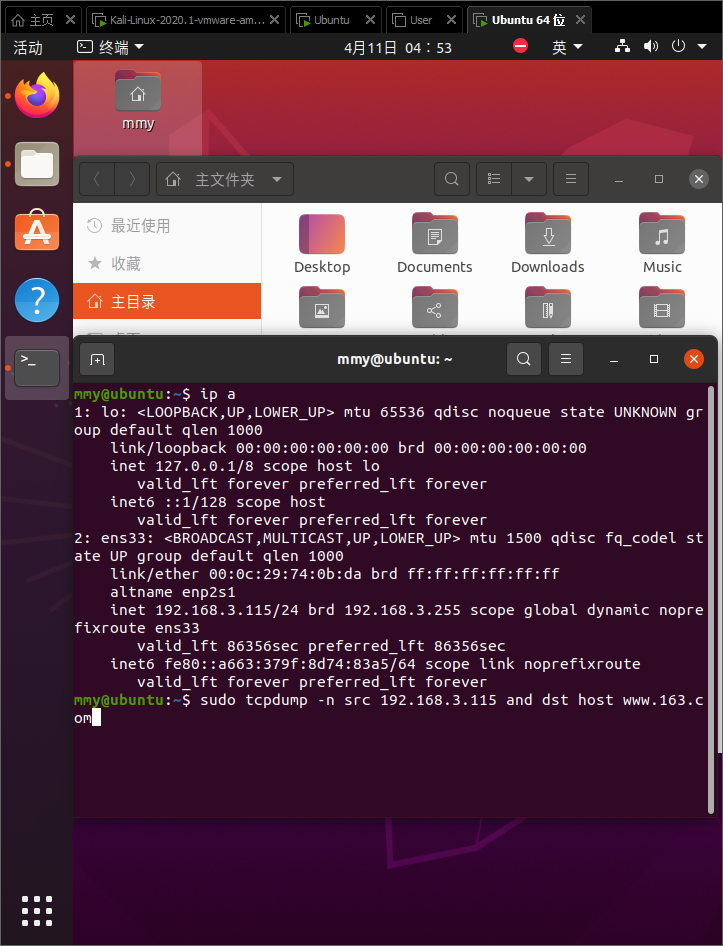Open hamburger menu in Files window

click(x=571, y=179)
